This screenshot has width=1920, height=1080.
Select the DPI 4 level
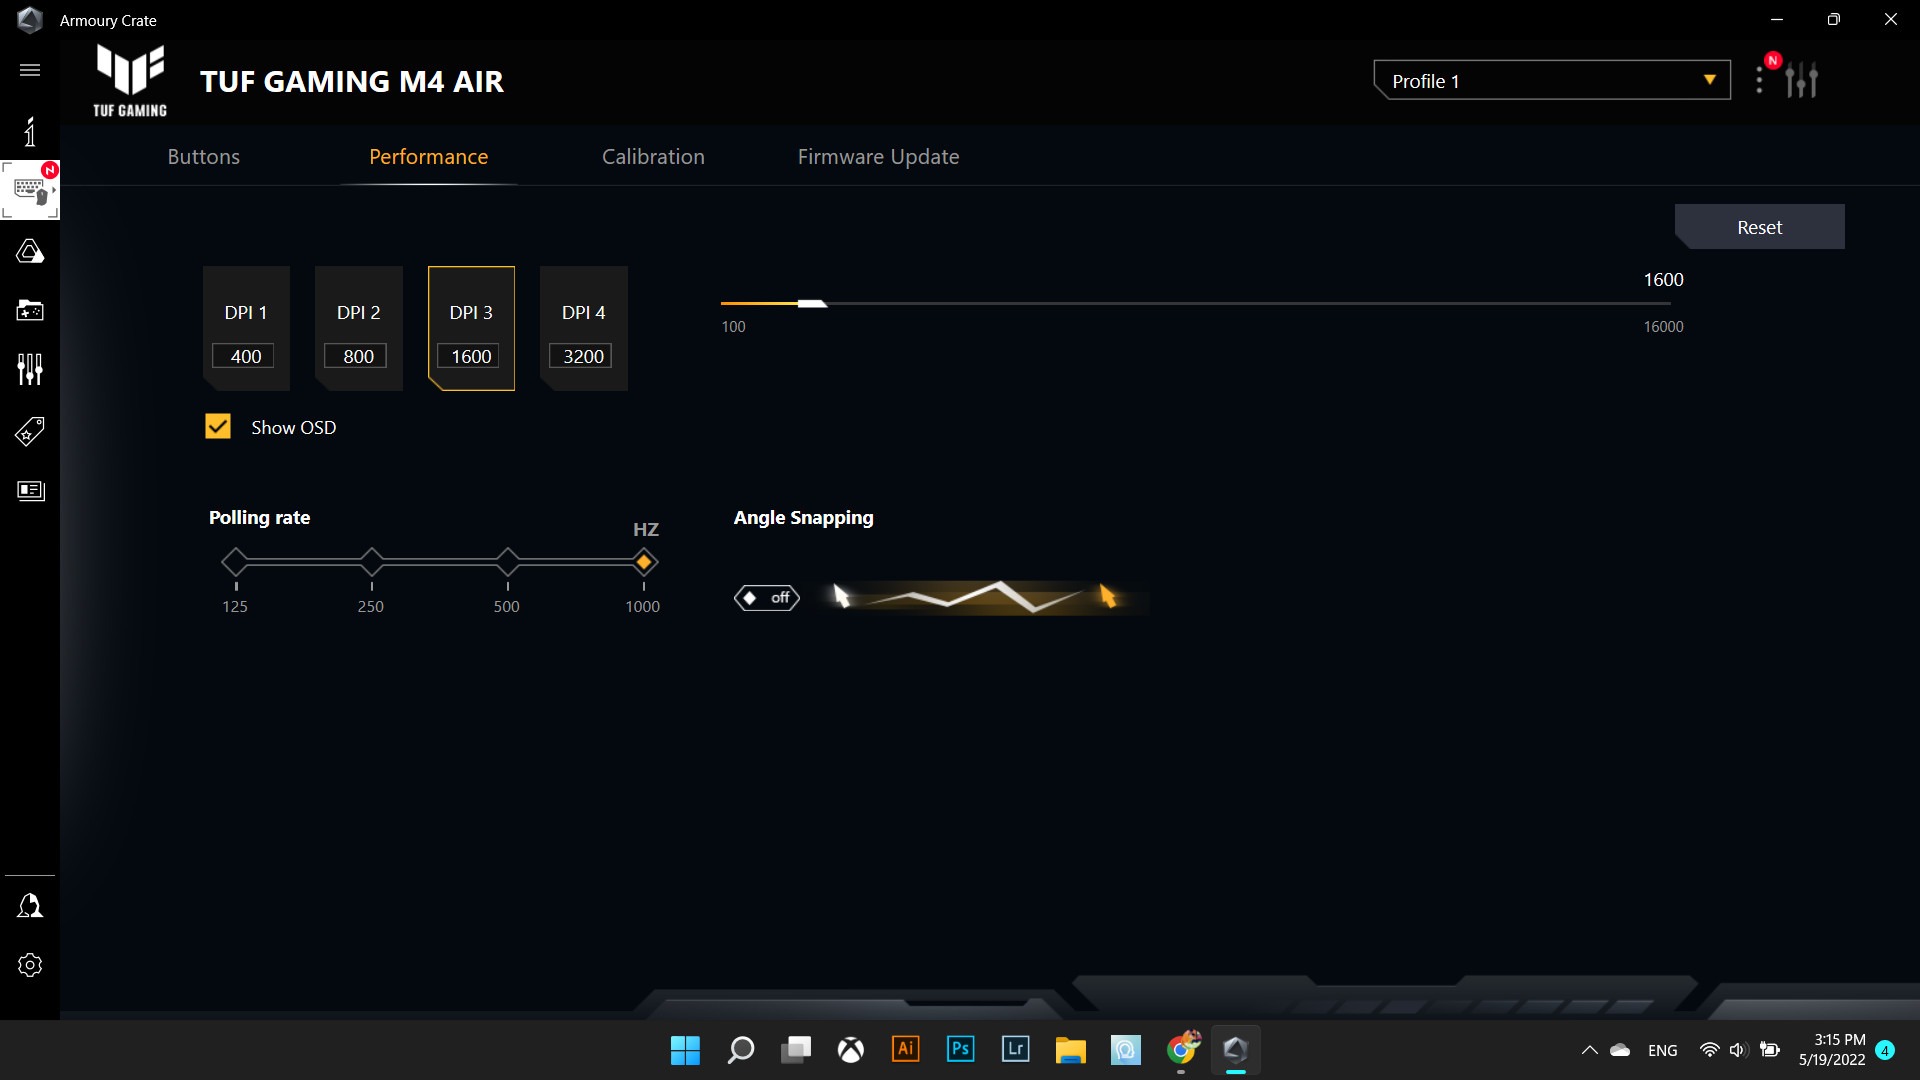(584, 328)
